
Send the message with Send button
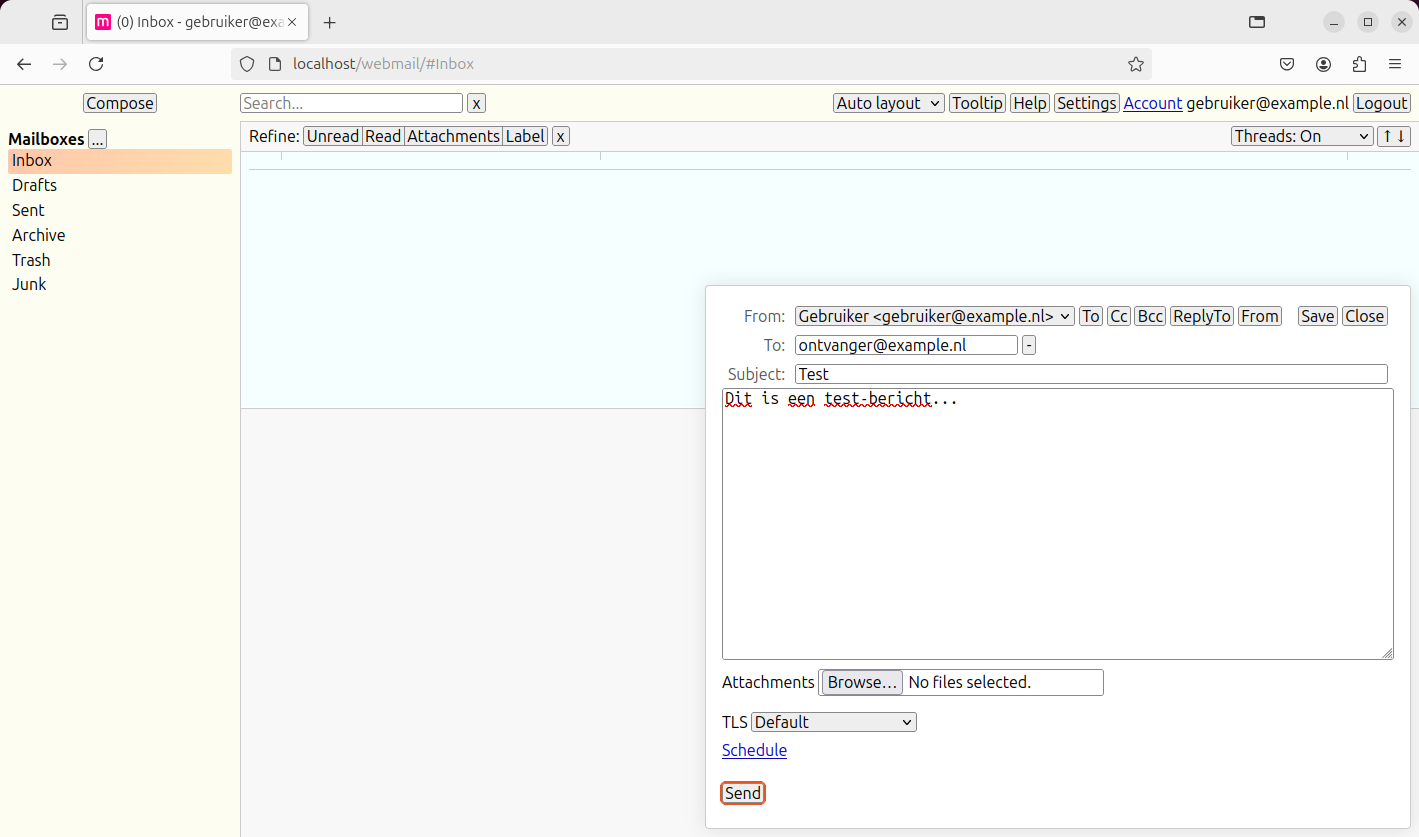[743, 793]
